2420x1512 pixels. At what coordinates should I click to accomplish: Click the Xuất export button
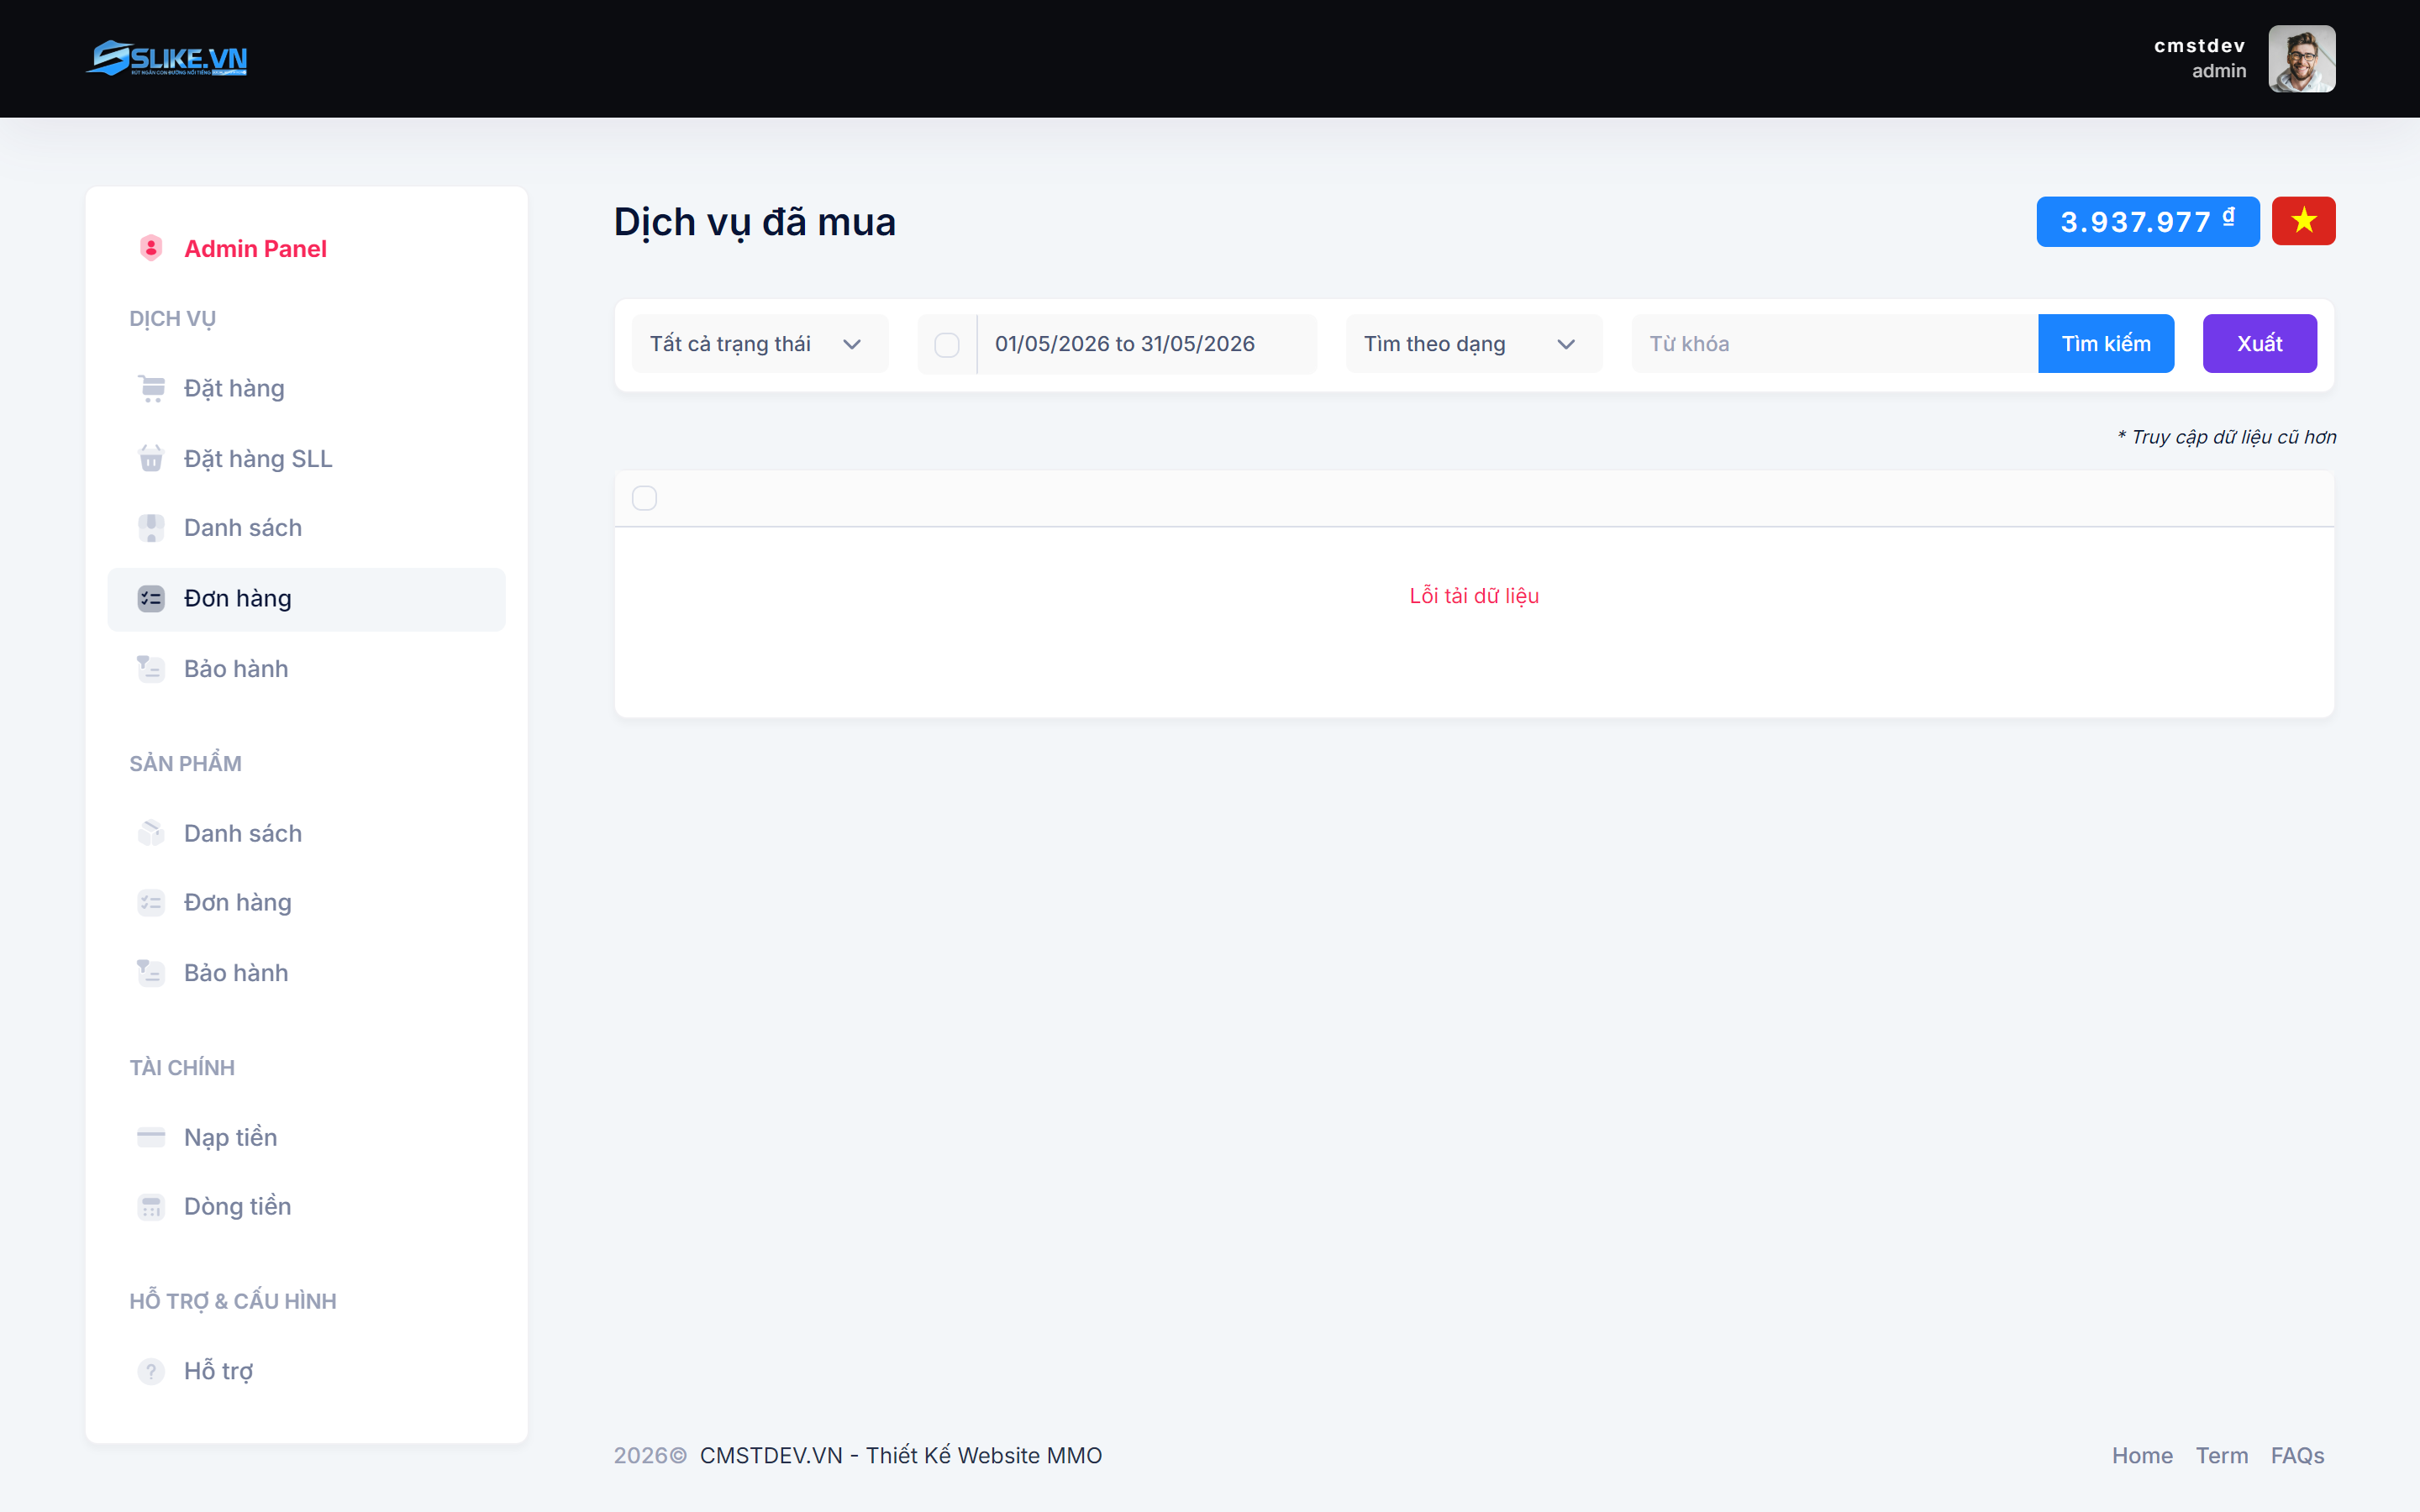[2259, 344]
